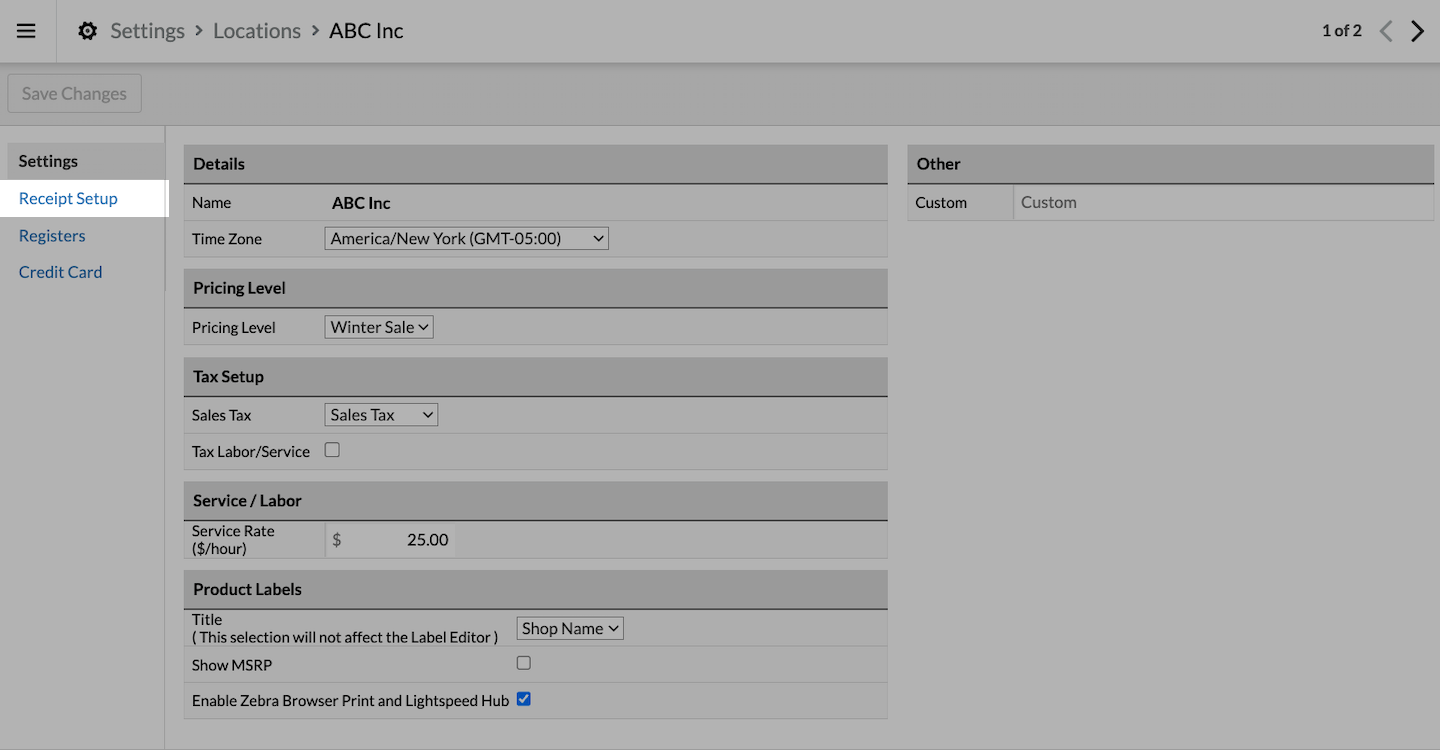Focus the Custom text field
This screenshot has height=750, width=1440.
[x=1222, y=202]
